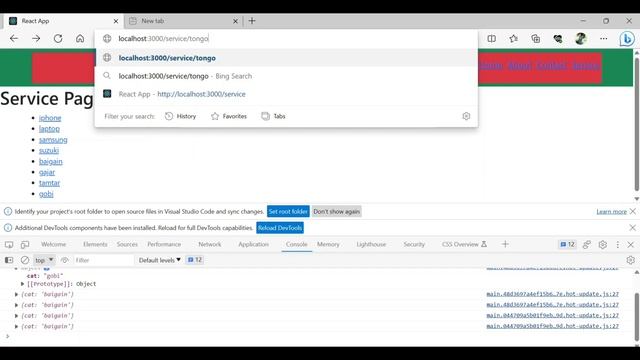Switch to the Welcome tab
The image size is (640, 360).
point(53,244)
